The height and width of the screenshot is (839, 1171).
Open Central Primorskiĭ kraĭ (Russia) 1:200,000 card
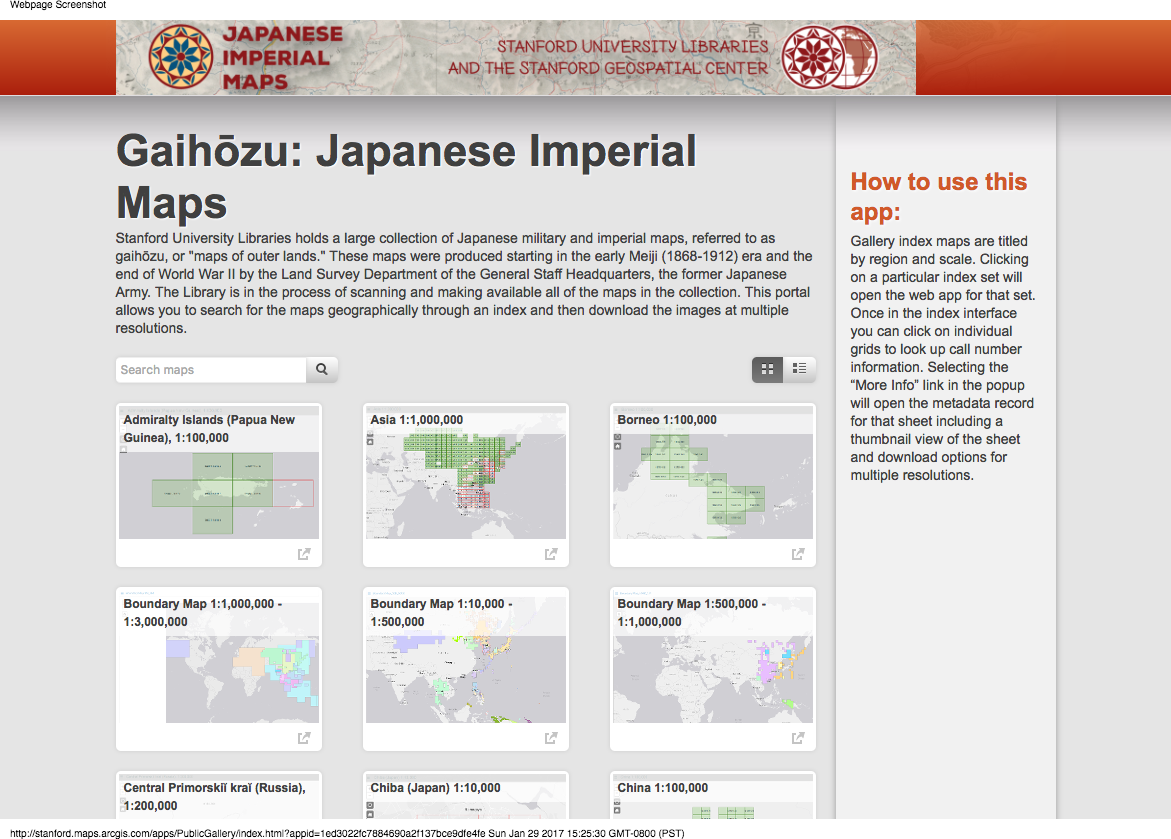[219, 795]
